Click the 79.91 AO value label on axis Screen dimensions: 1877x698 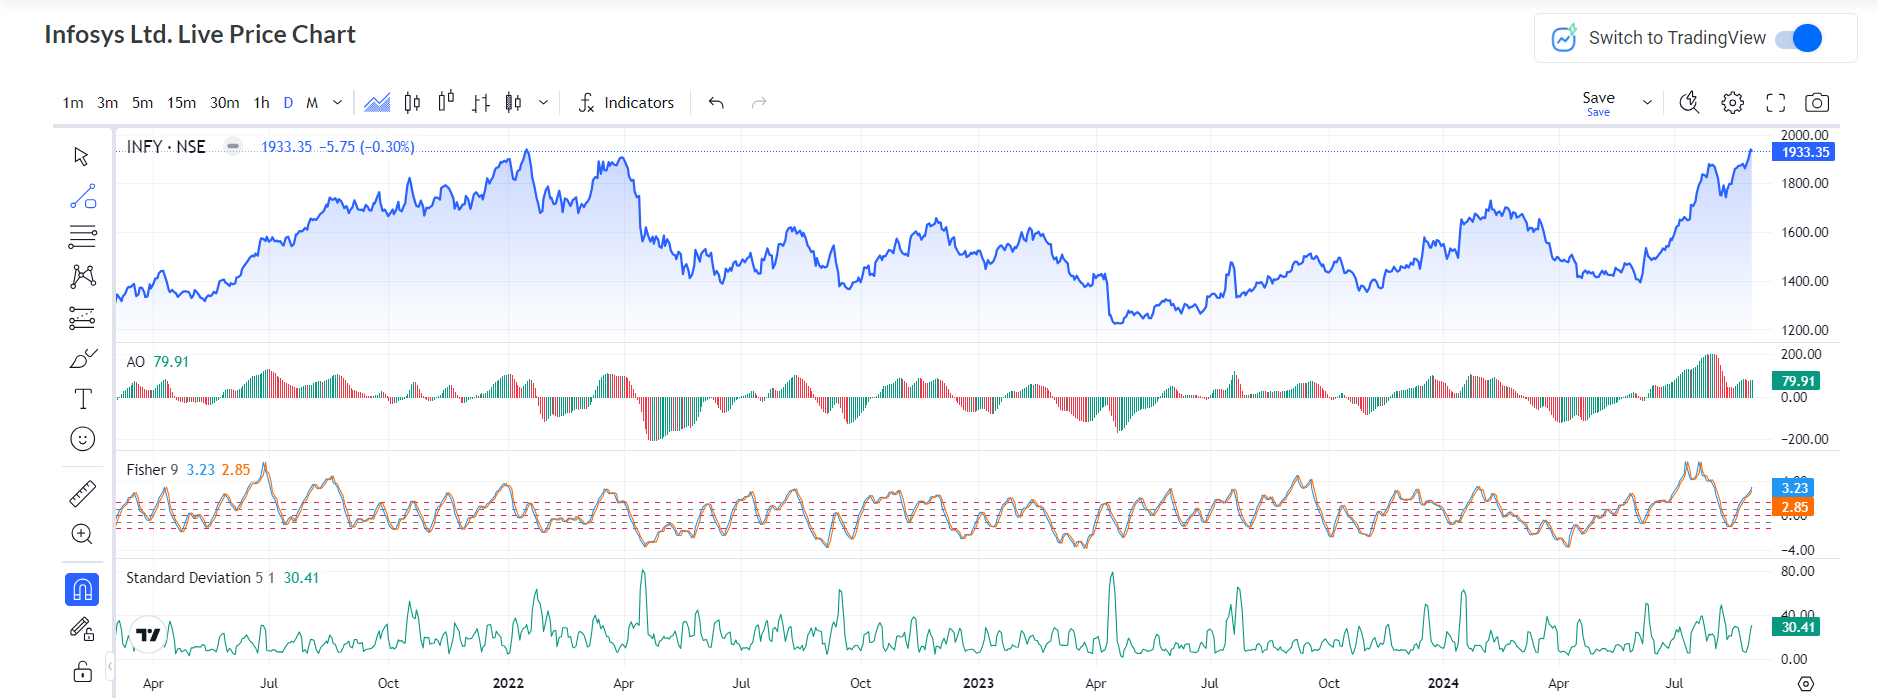click(1796, 381)
